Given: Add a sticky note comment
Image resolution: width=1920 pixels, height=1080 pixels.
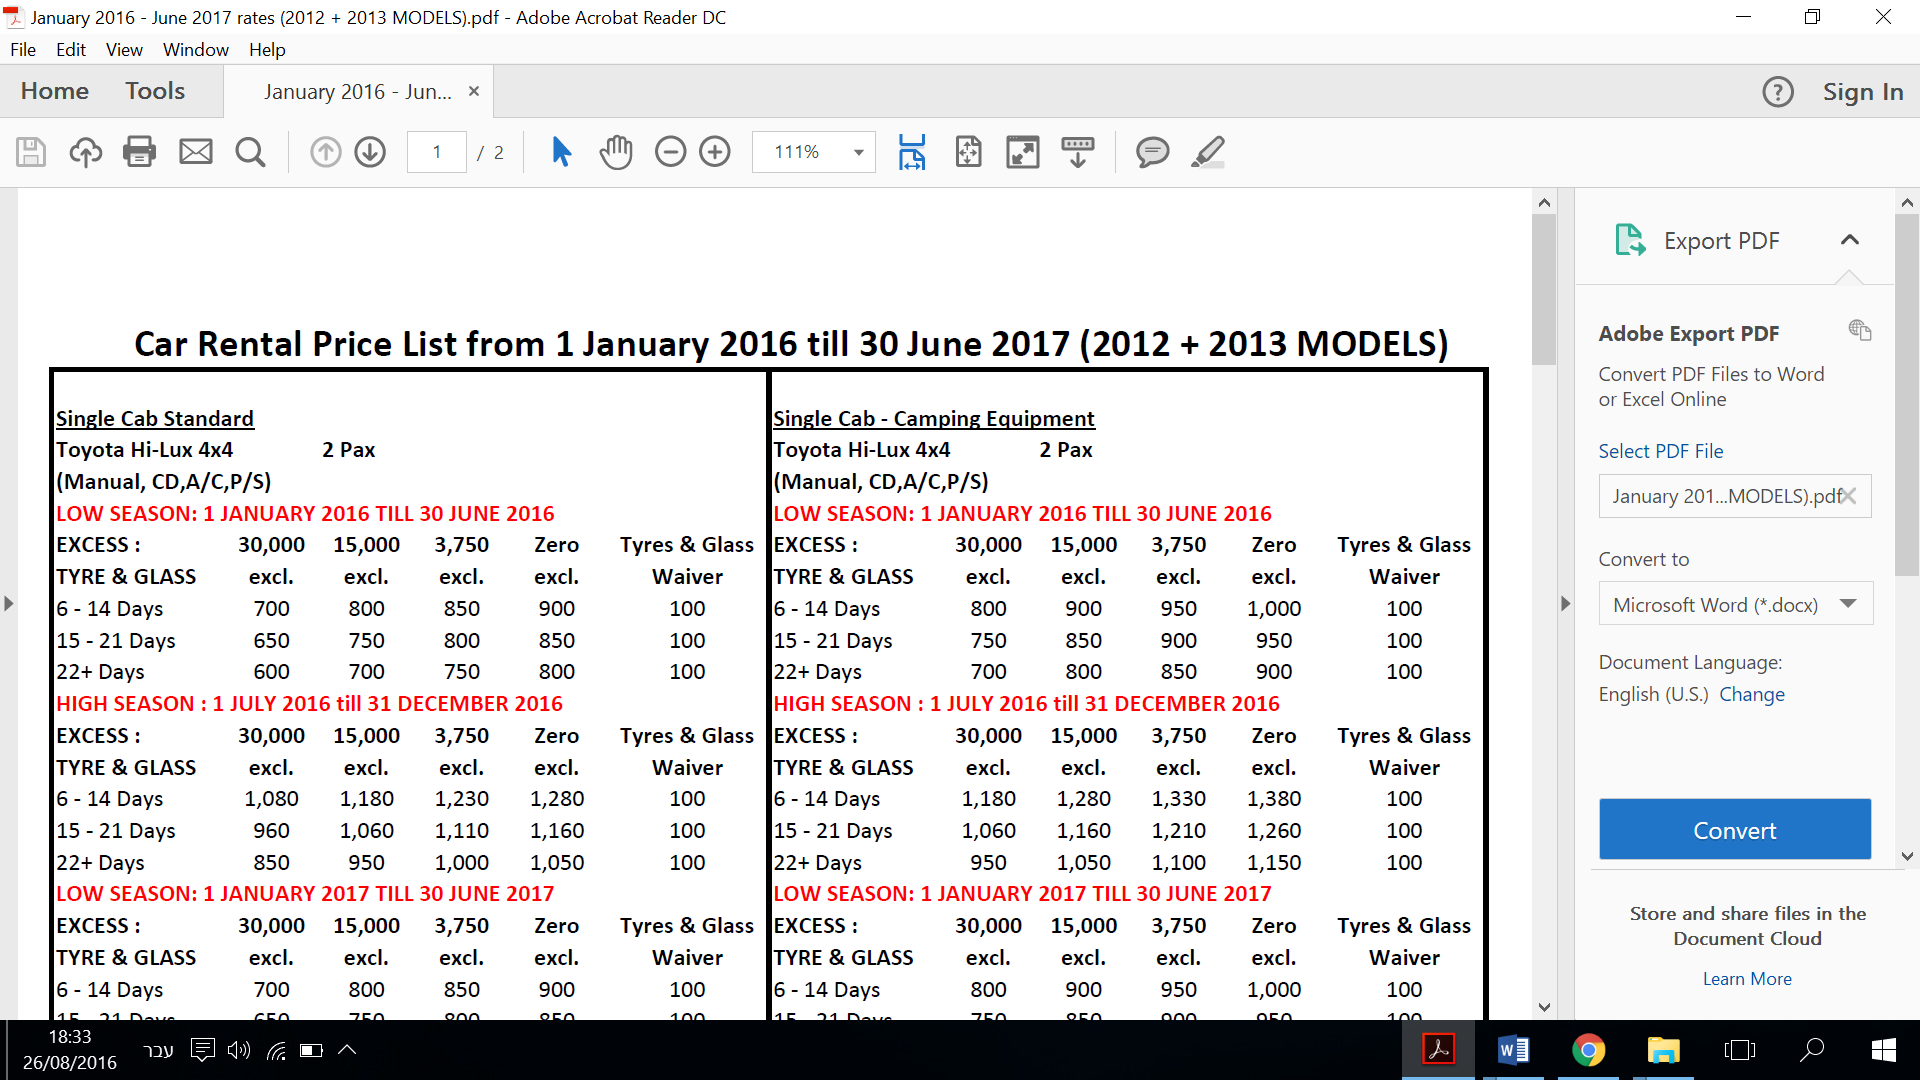Looking at the screenshot, I should [x=1152, y=152].
